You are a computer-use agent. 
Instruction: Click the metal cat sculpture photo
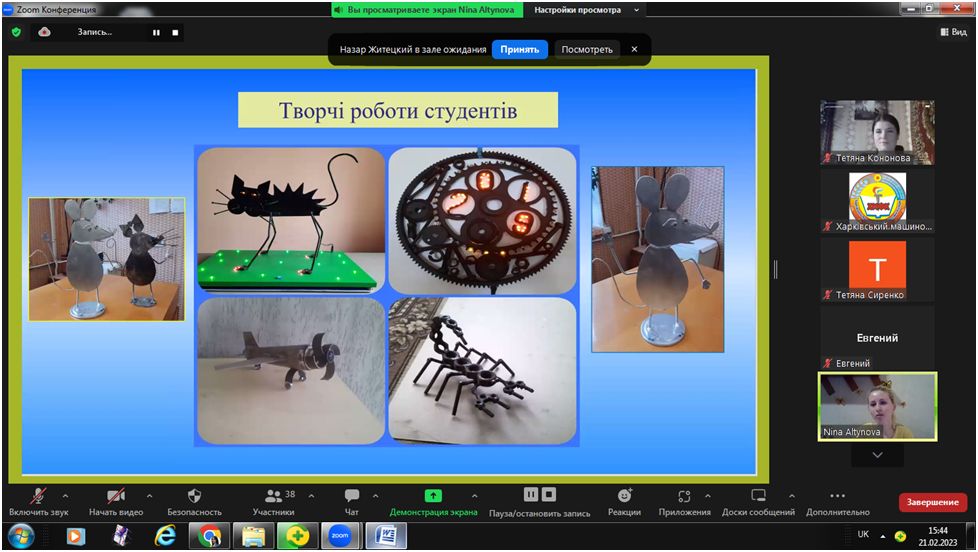[x=291, y=220]
